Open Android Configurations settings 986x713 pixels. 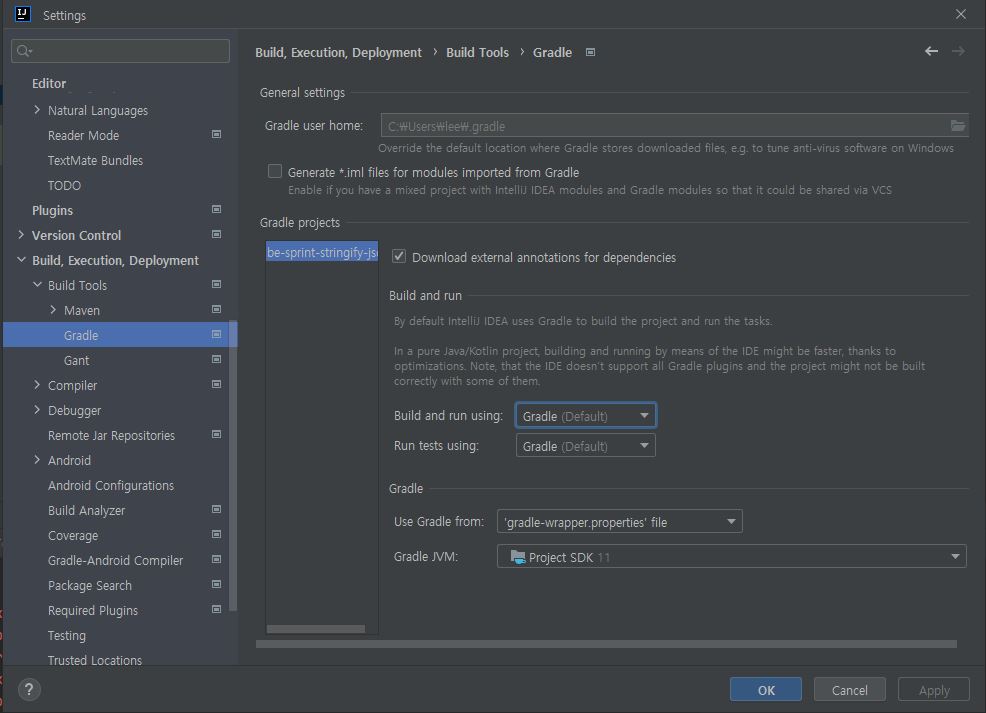click(x=111, y=485)
